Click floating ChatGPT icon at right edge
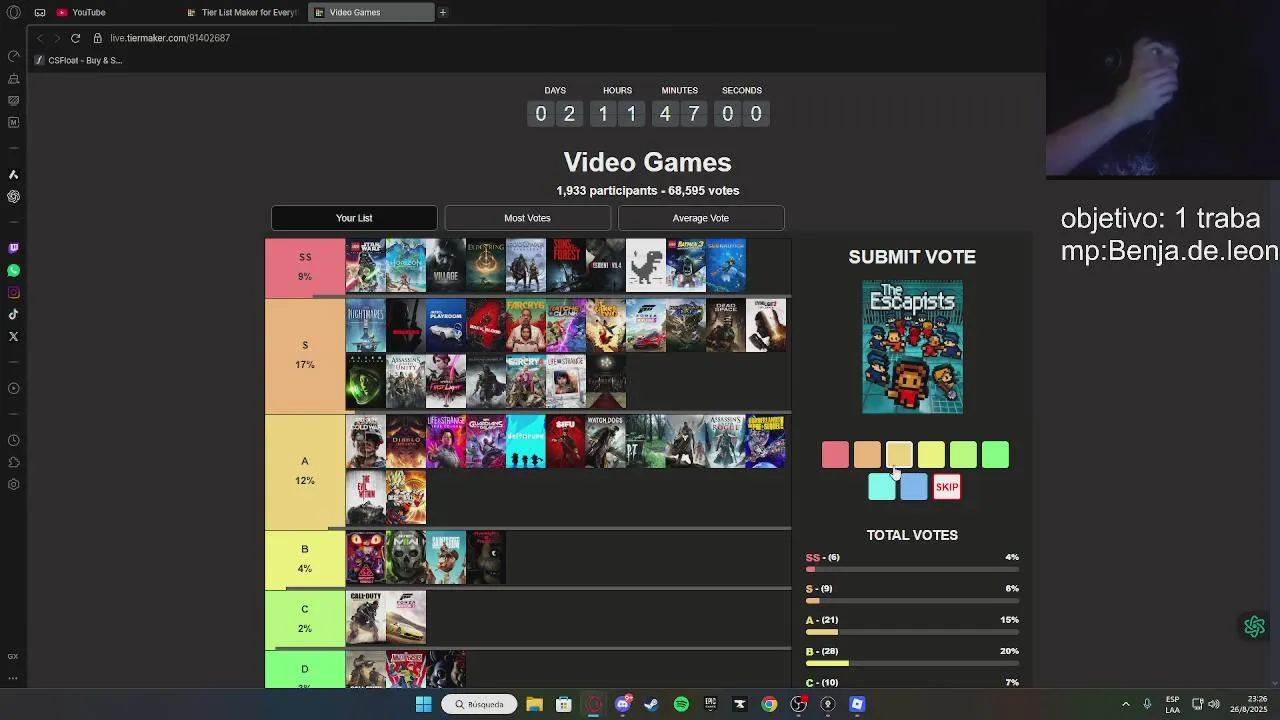The width and height of the screenshot is (1280, 720). click(1254, 626)
